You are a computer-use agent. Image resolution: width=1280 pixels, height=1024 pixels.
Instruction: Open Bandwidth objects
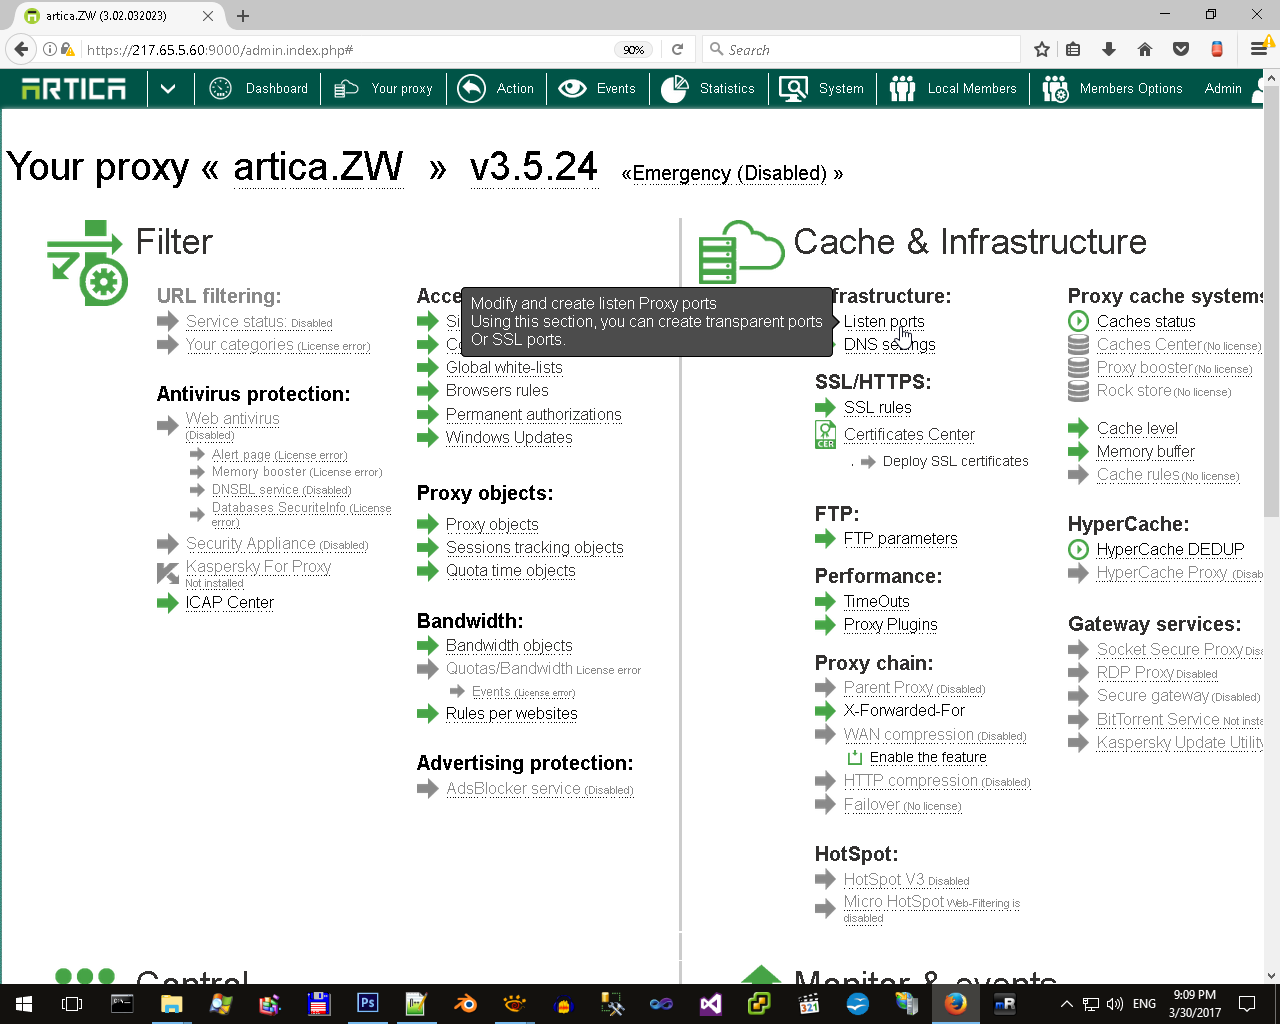pyautogui.click(x=509, y=646)
